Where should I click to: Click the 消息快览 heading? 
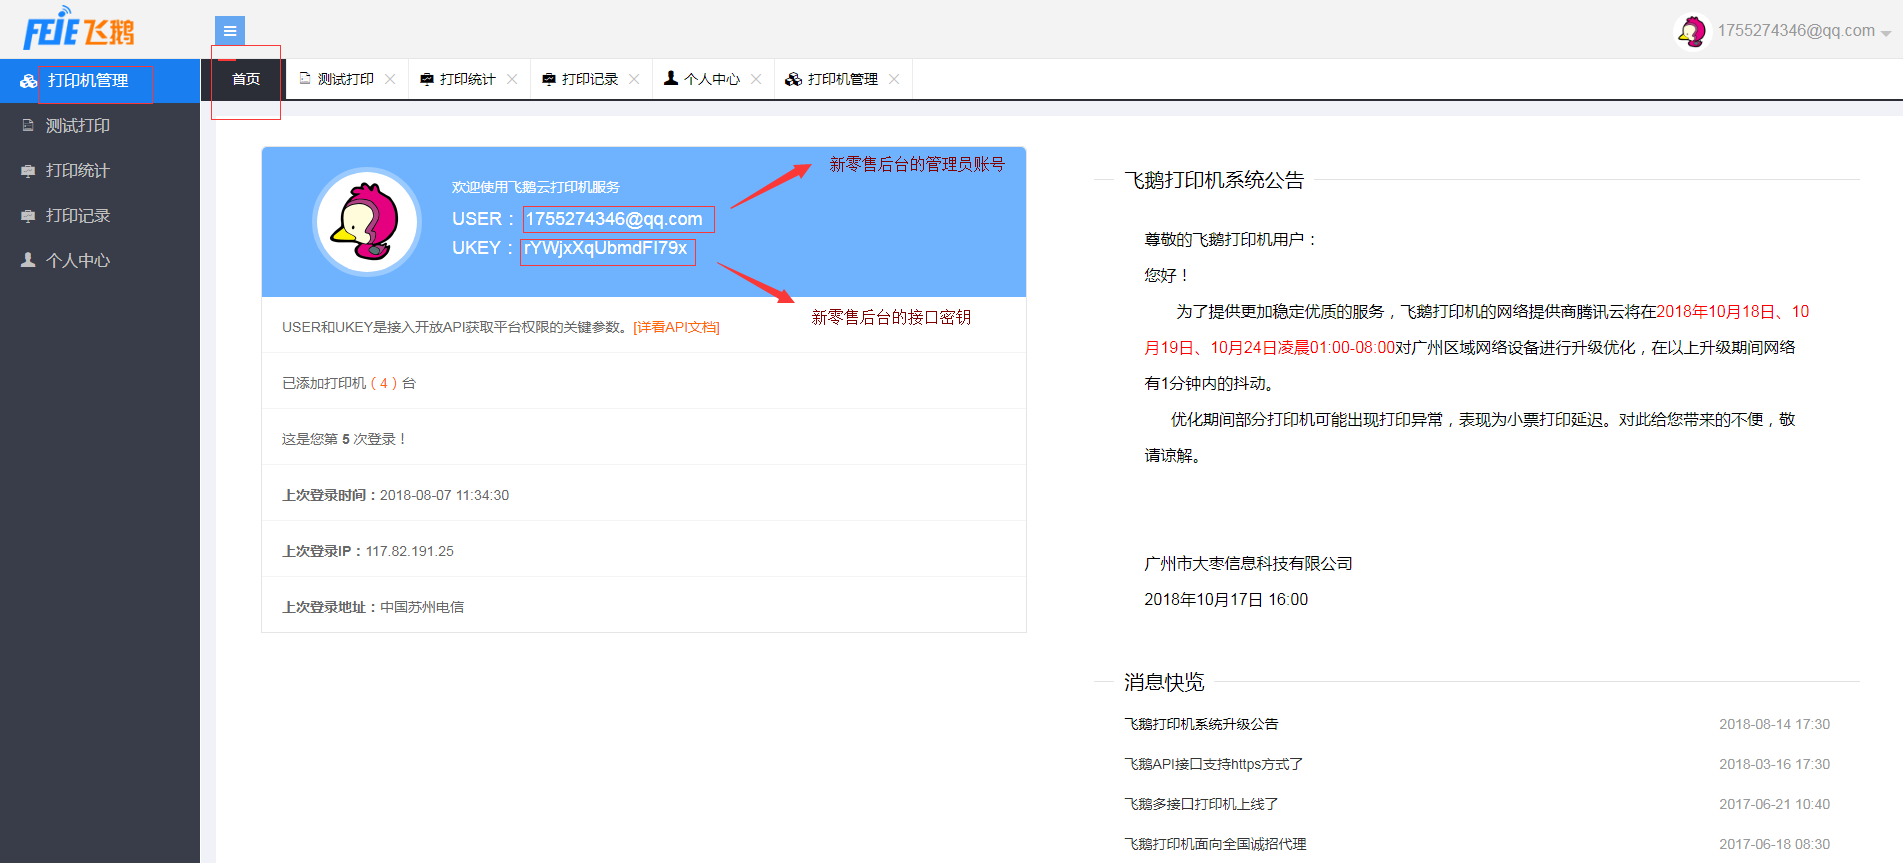(x=1164, y=682)
